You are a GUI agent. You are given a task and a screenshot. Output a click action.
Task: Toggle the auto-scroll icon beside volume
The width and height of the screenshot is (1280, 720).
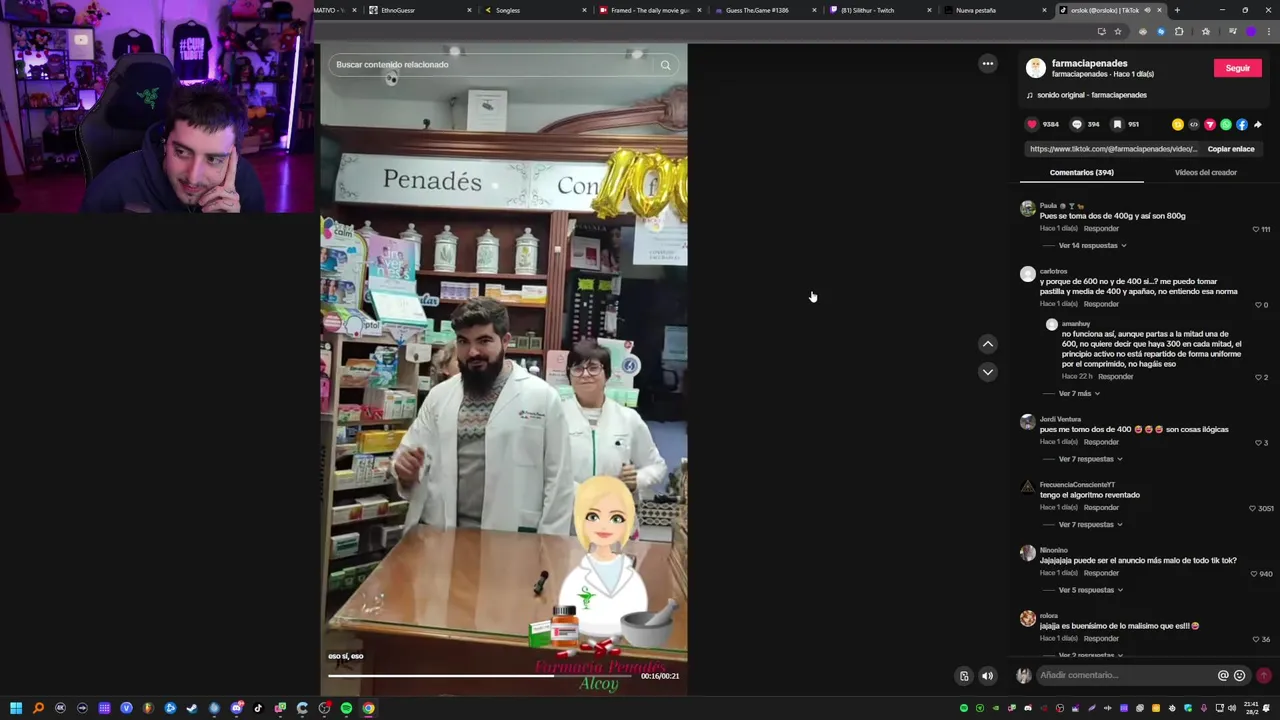coord(964,676)
